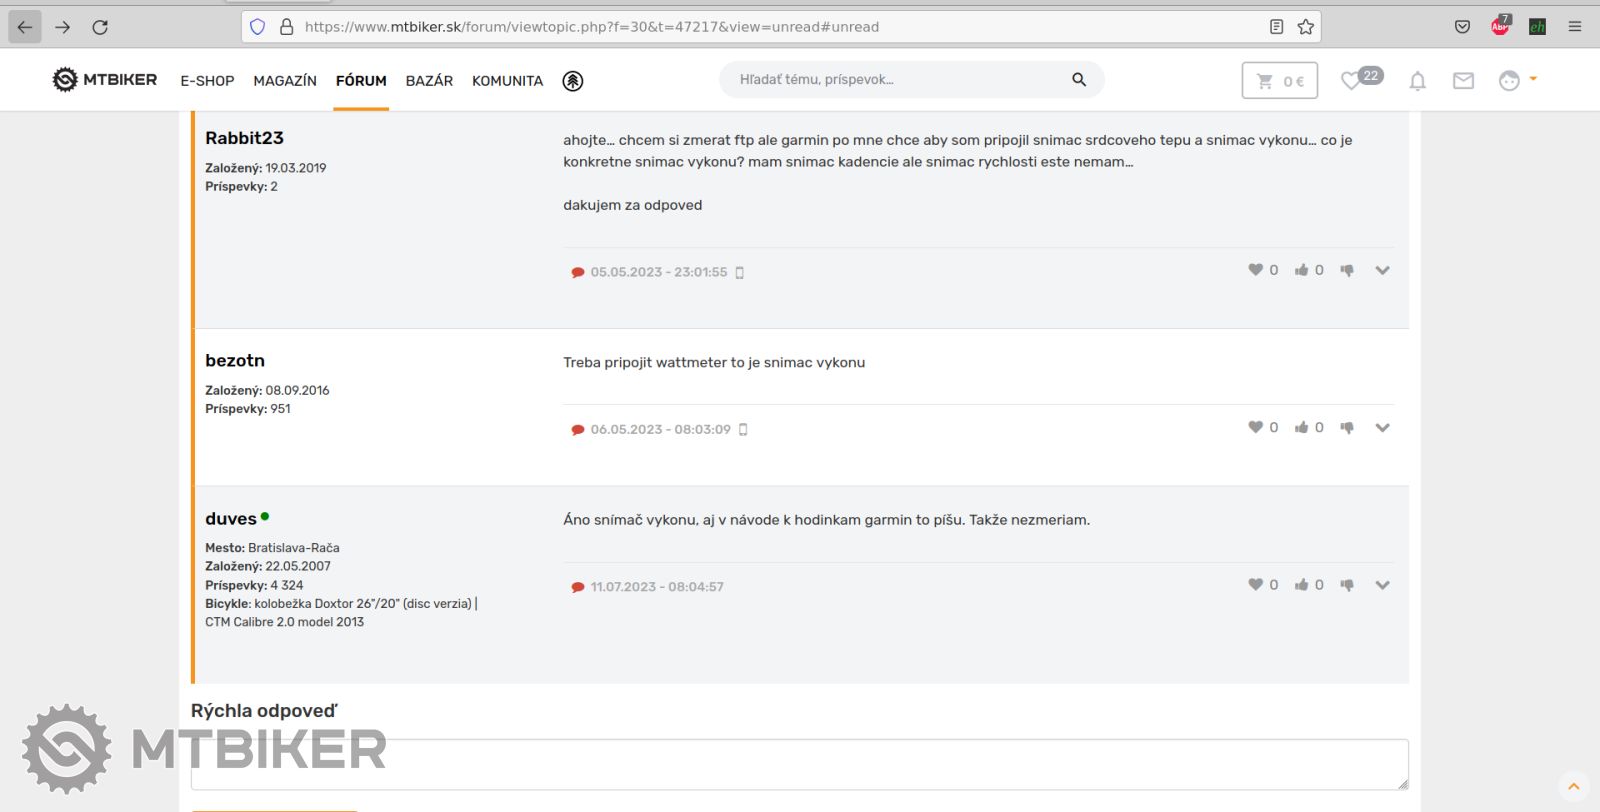The width and height of the screenshot is (1600, 812).
Task: Open the shopping cart showing 0 €
Action: pyautogui.click(x=1279, y=81)
